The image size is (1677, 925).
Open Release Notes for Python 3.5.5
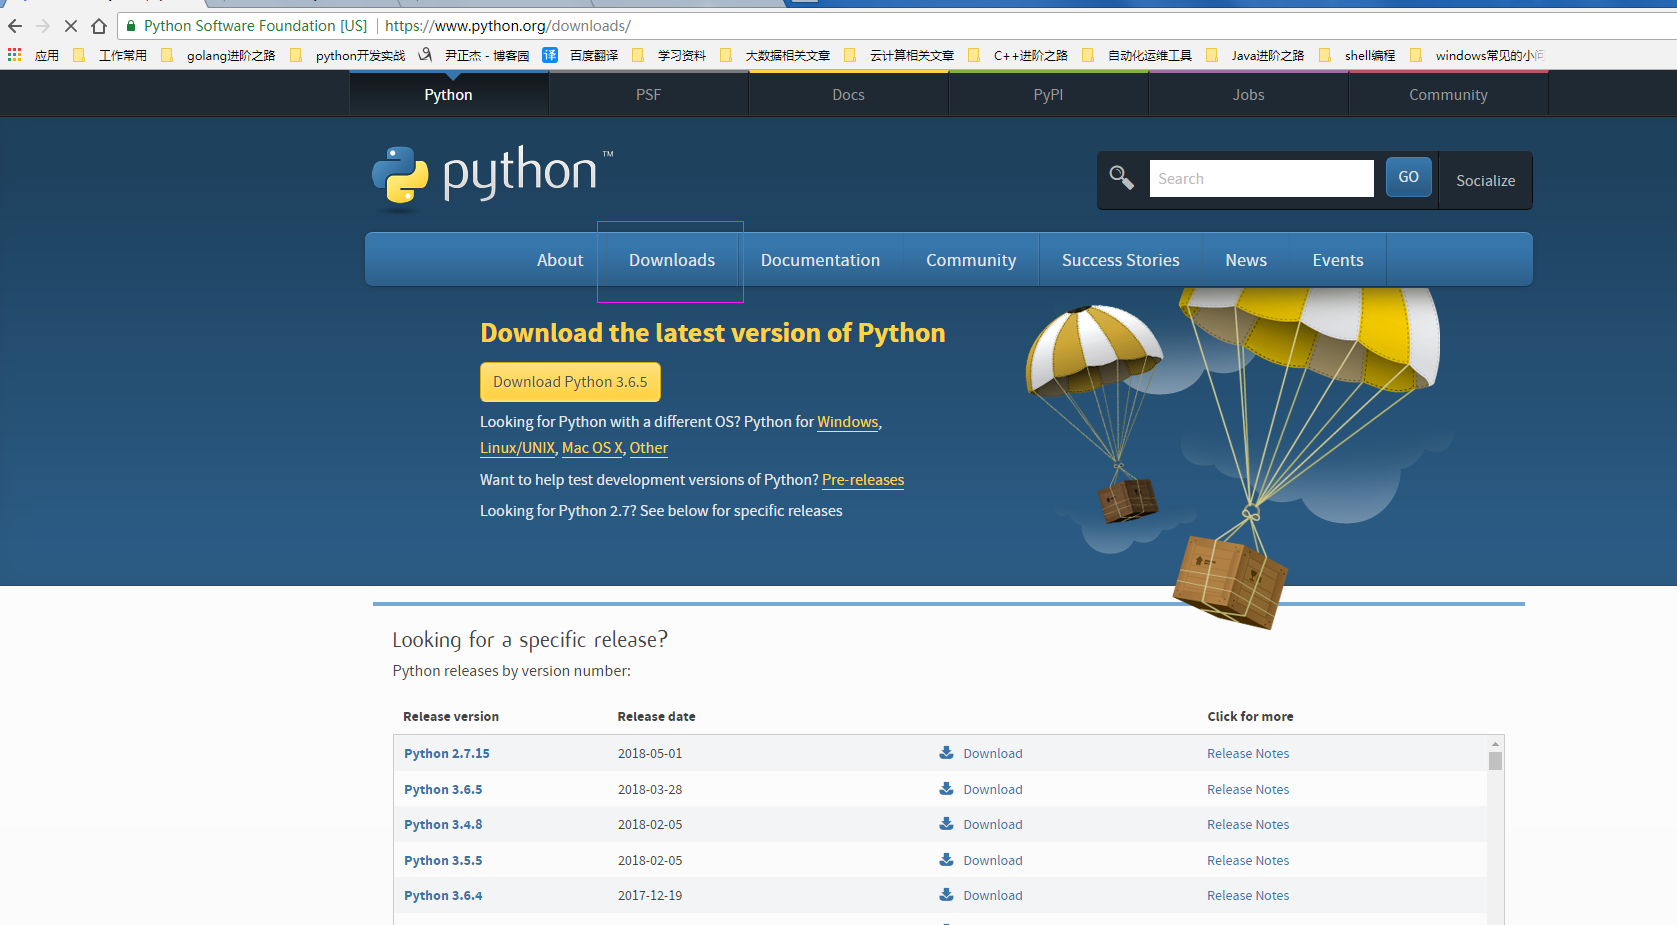1248,860
